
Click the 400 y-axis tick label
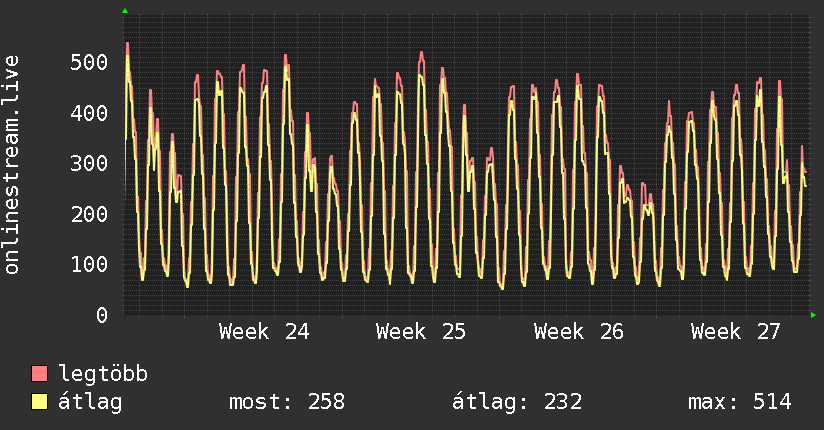pyautogui.click(x=89, y=113)
